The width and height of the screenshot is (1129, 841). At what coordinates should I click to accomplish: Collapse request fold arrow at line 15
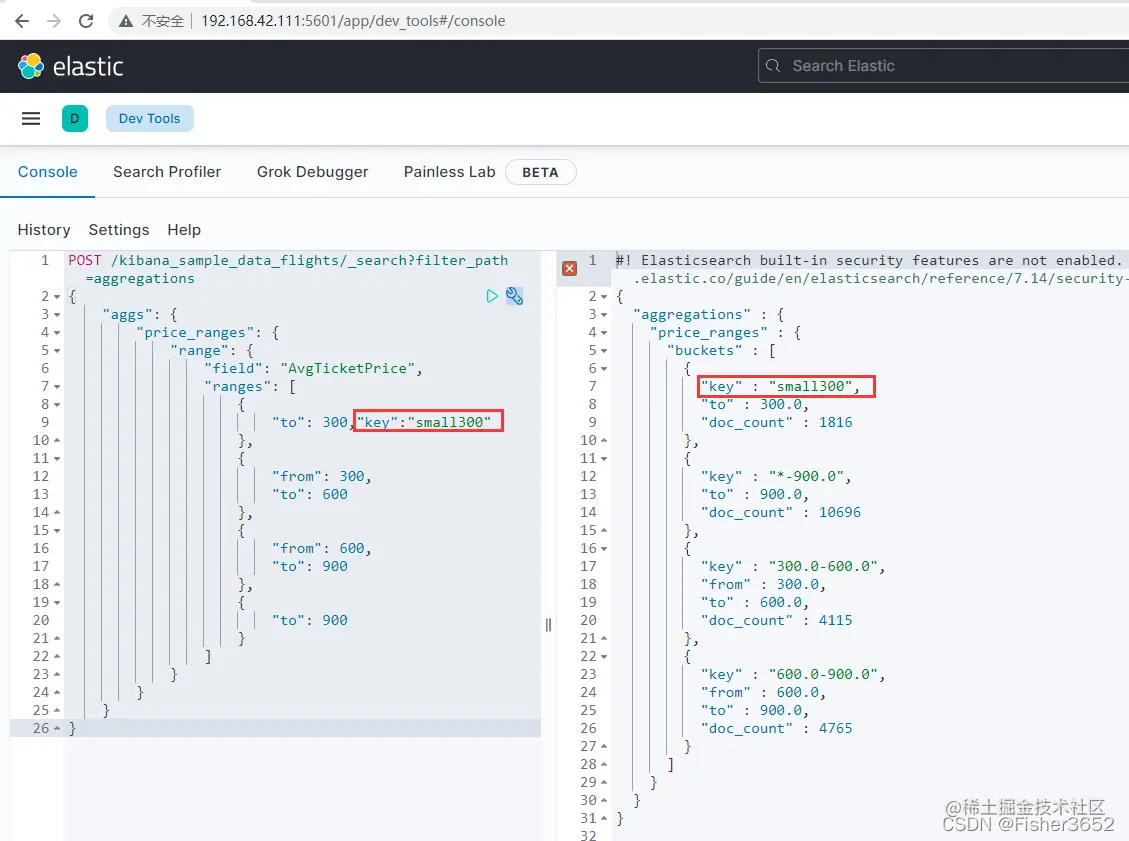(x=57, y=531)
